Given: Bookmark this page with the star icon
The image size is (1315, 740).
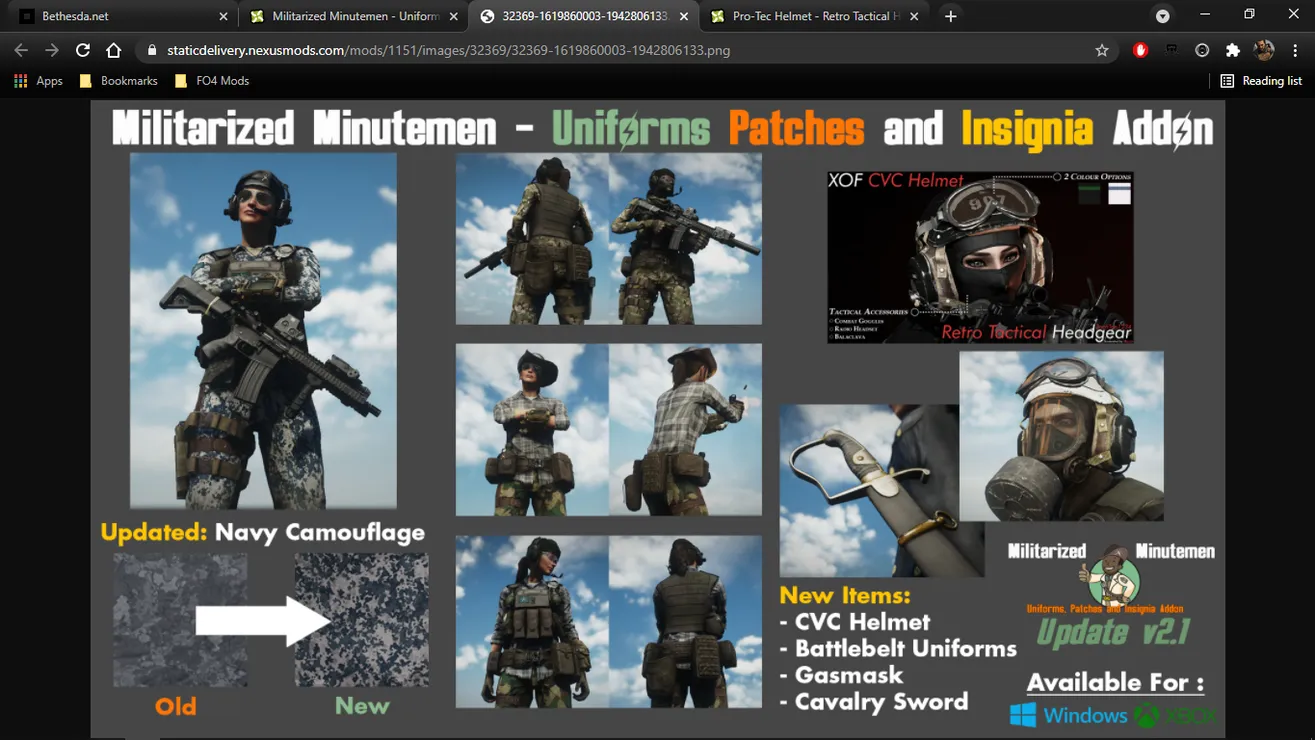Looking at the screenshot, I should [x=1102, y=50].
